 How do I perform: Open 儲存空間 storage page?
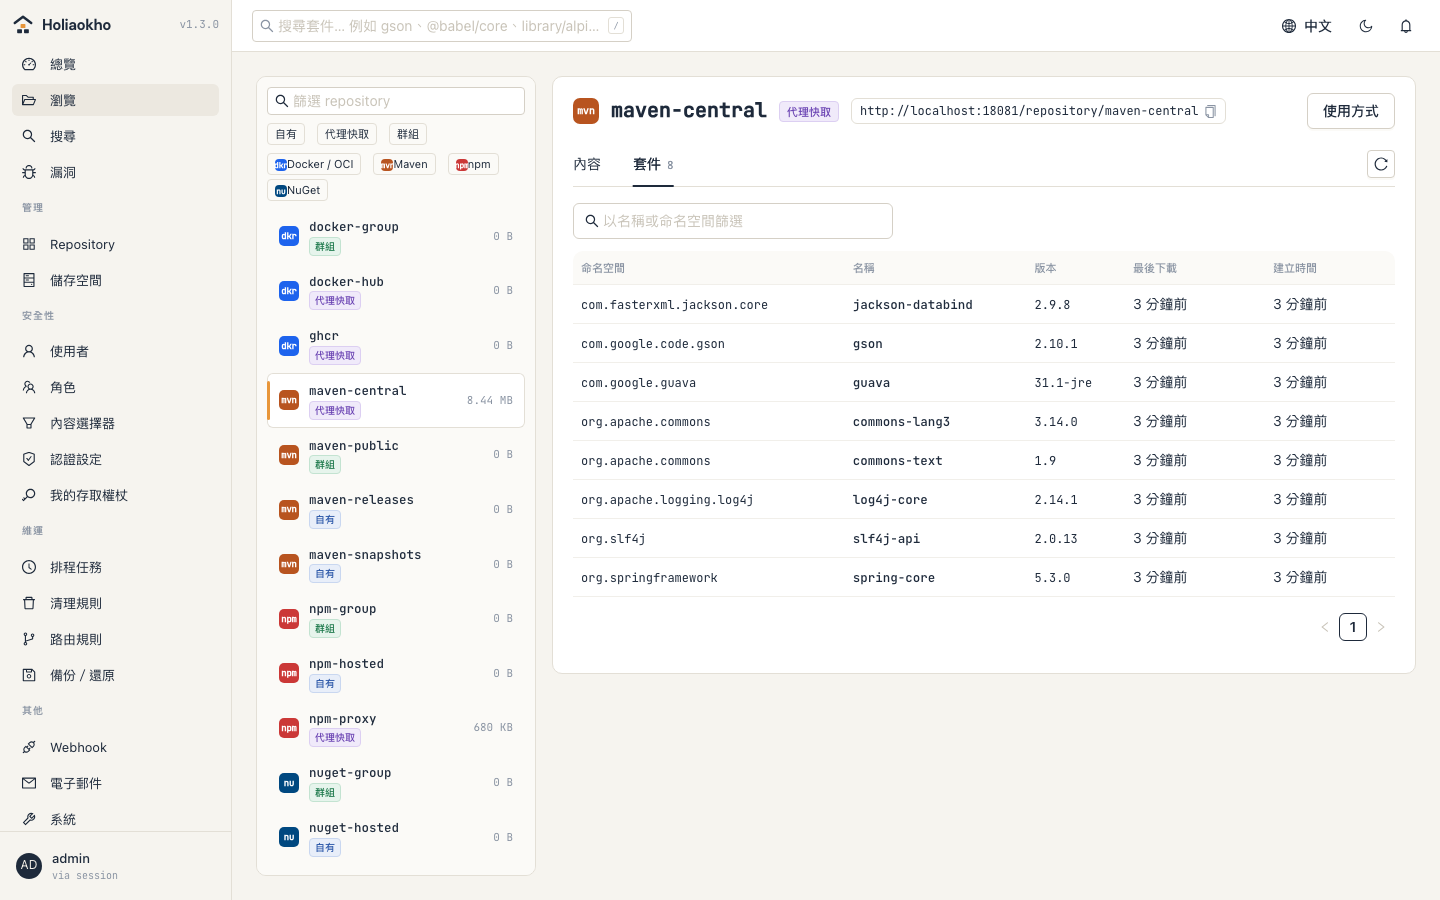(115, 280)
